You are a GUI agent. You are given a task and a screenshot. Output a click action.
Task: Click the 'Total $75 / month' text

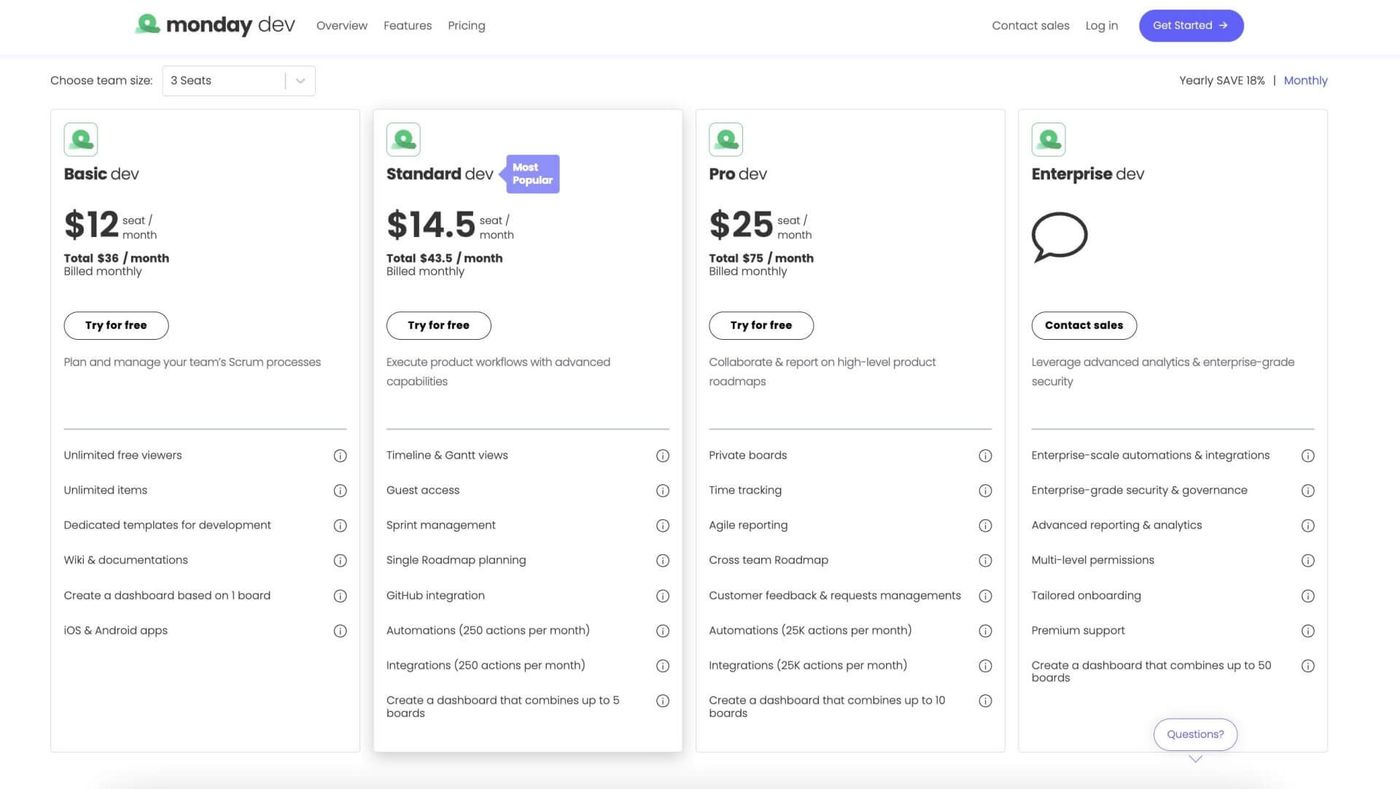pyautogui.click(x=761, y=258)
